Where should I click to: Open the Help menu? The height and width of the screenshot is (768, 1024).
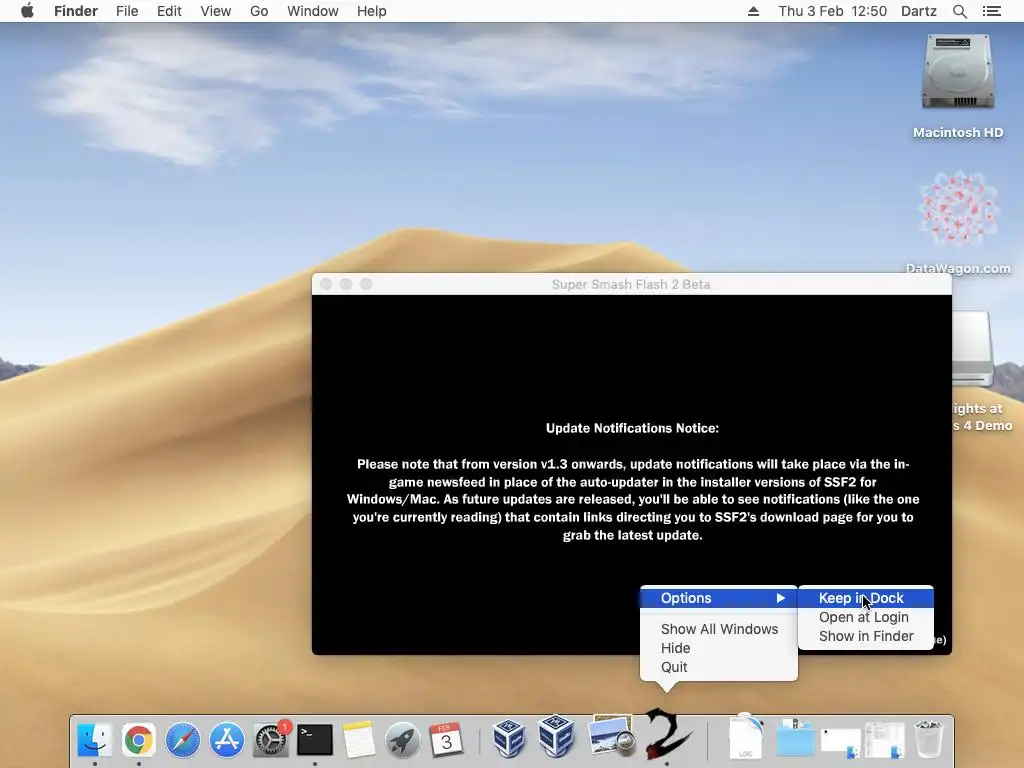click(x=372, y=11)
